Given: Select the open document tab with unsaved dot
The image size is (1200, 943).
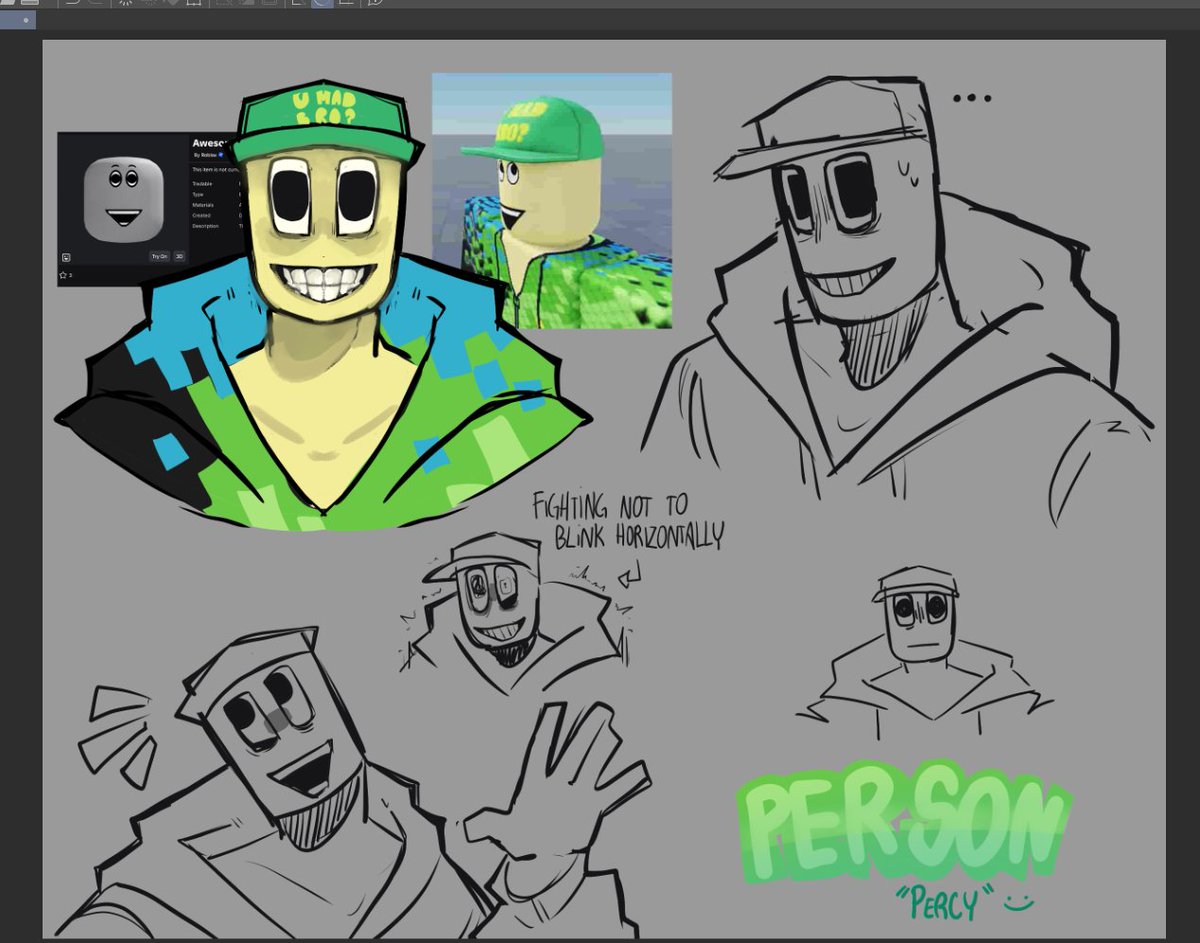Looking at the screenshot, I should point(18,19).
